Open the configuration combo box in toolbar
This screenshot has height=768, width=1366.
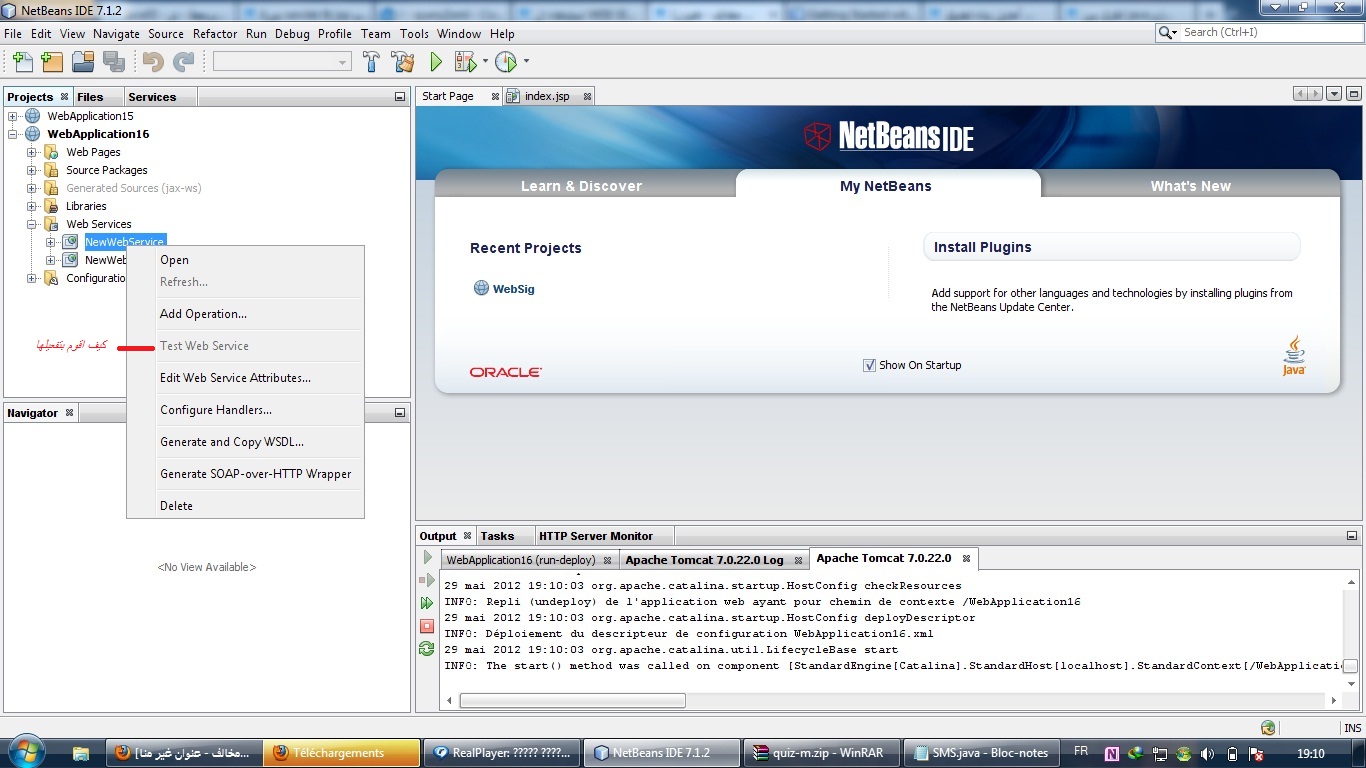click(282, 62)
